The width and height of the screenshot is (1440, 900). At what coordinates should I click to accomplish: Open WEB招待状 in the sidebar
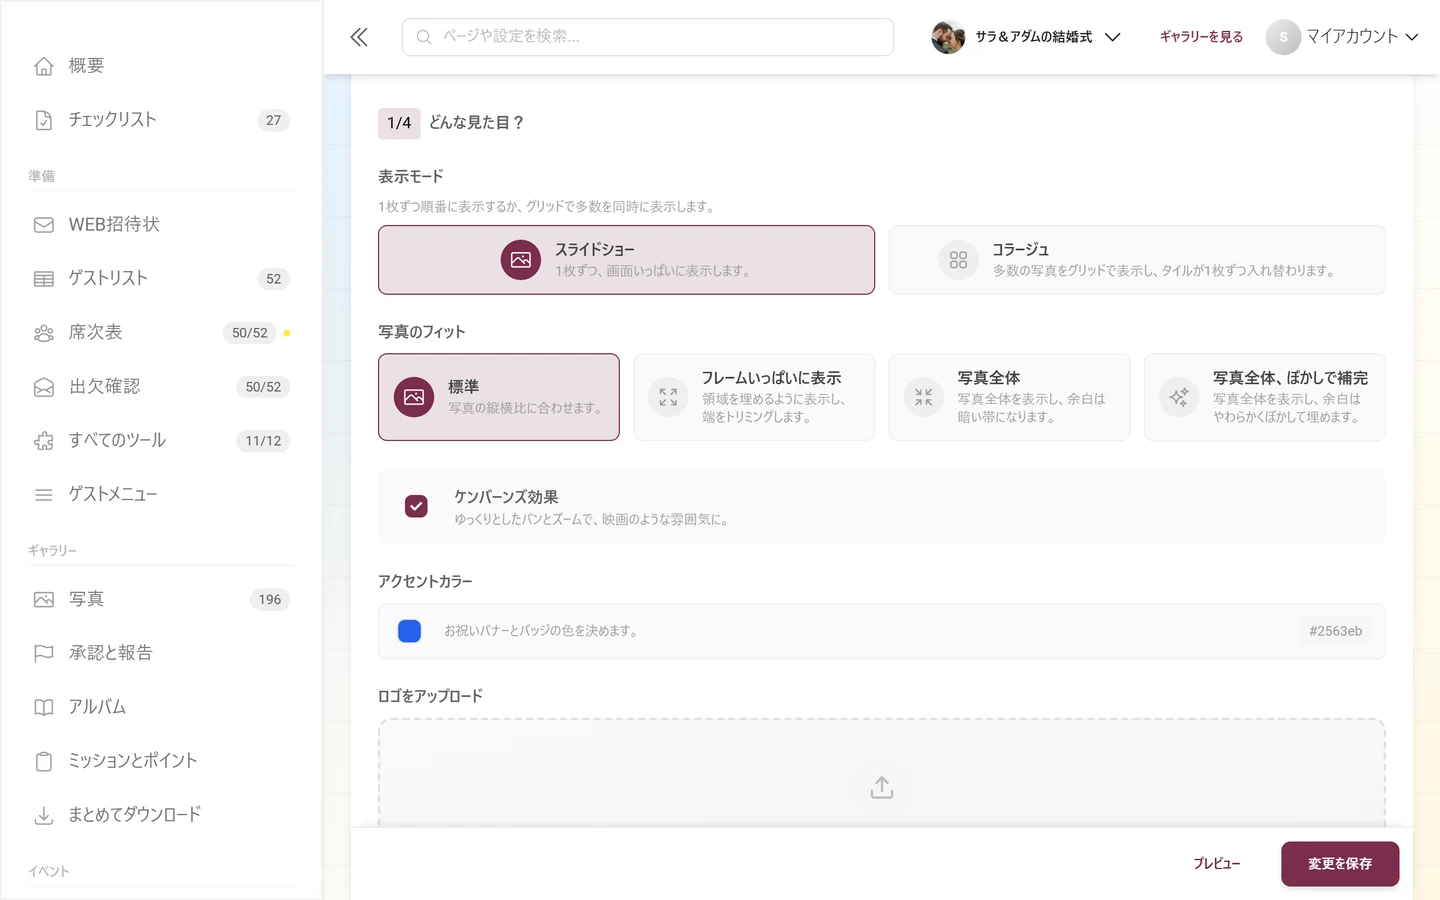tap(162, 225)
